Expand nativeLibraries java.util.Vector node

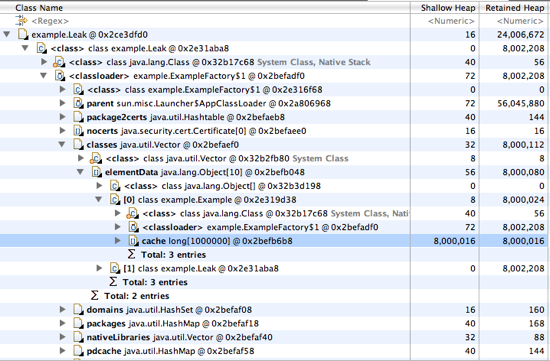click(62, 337)
